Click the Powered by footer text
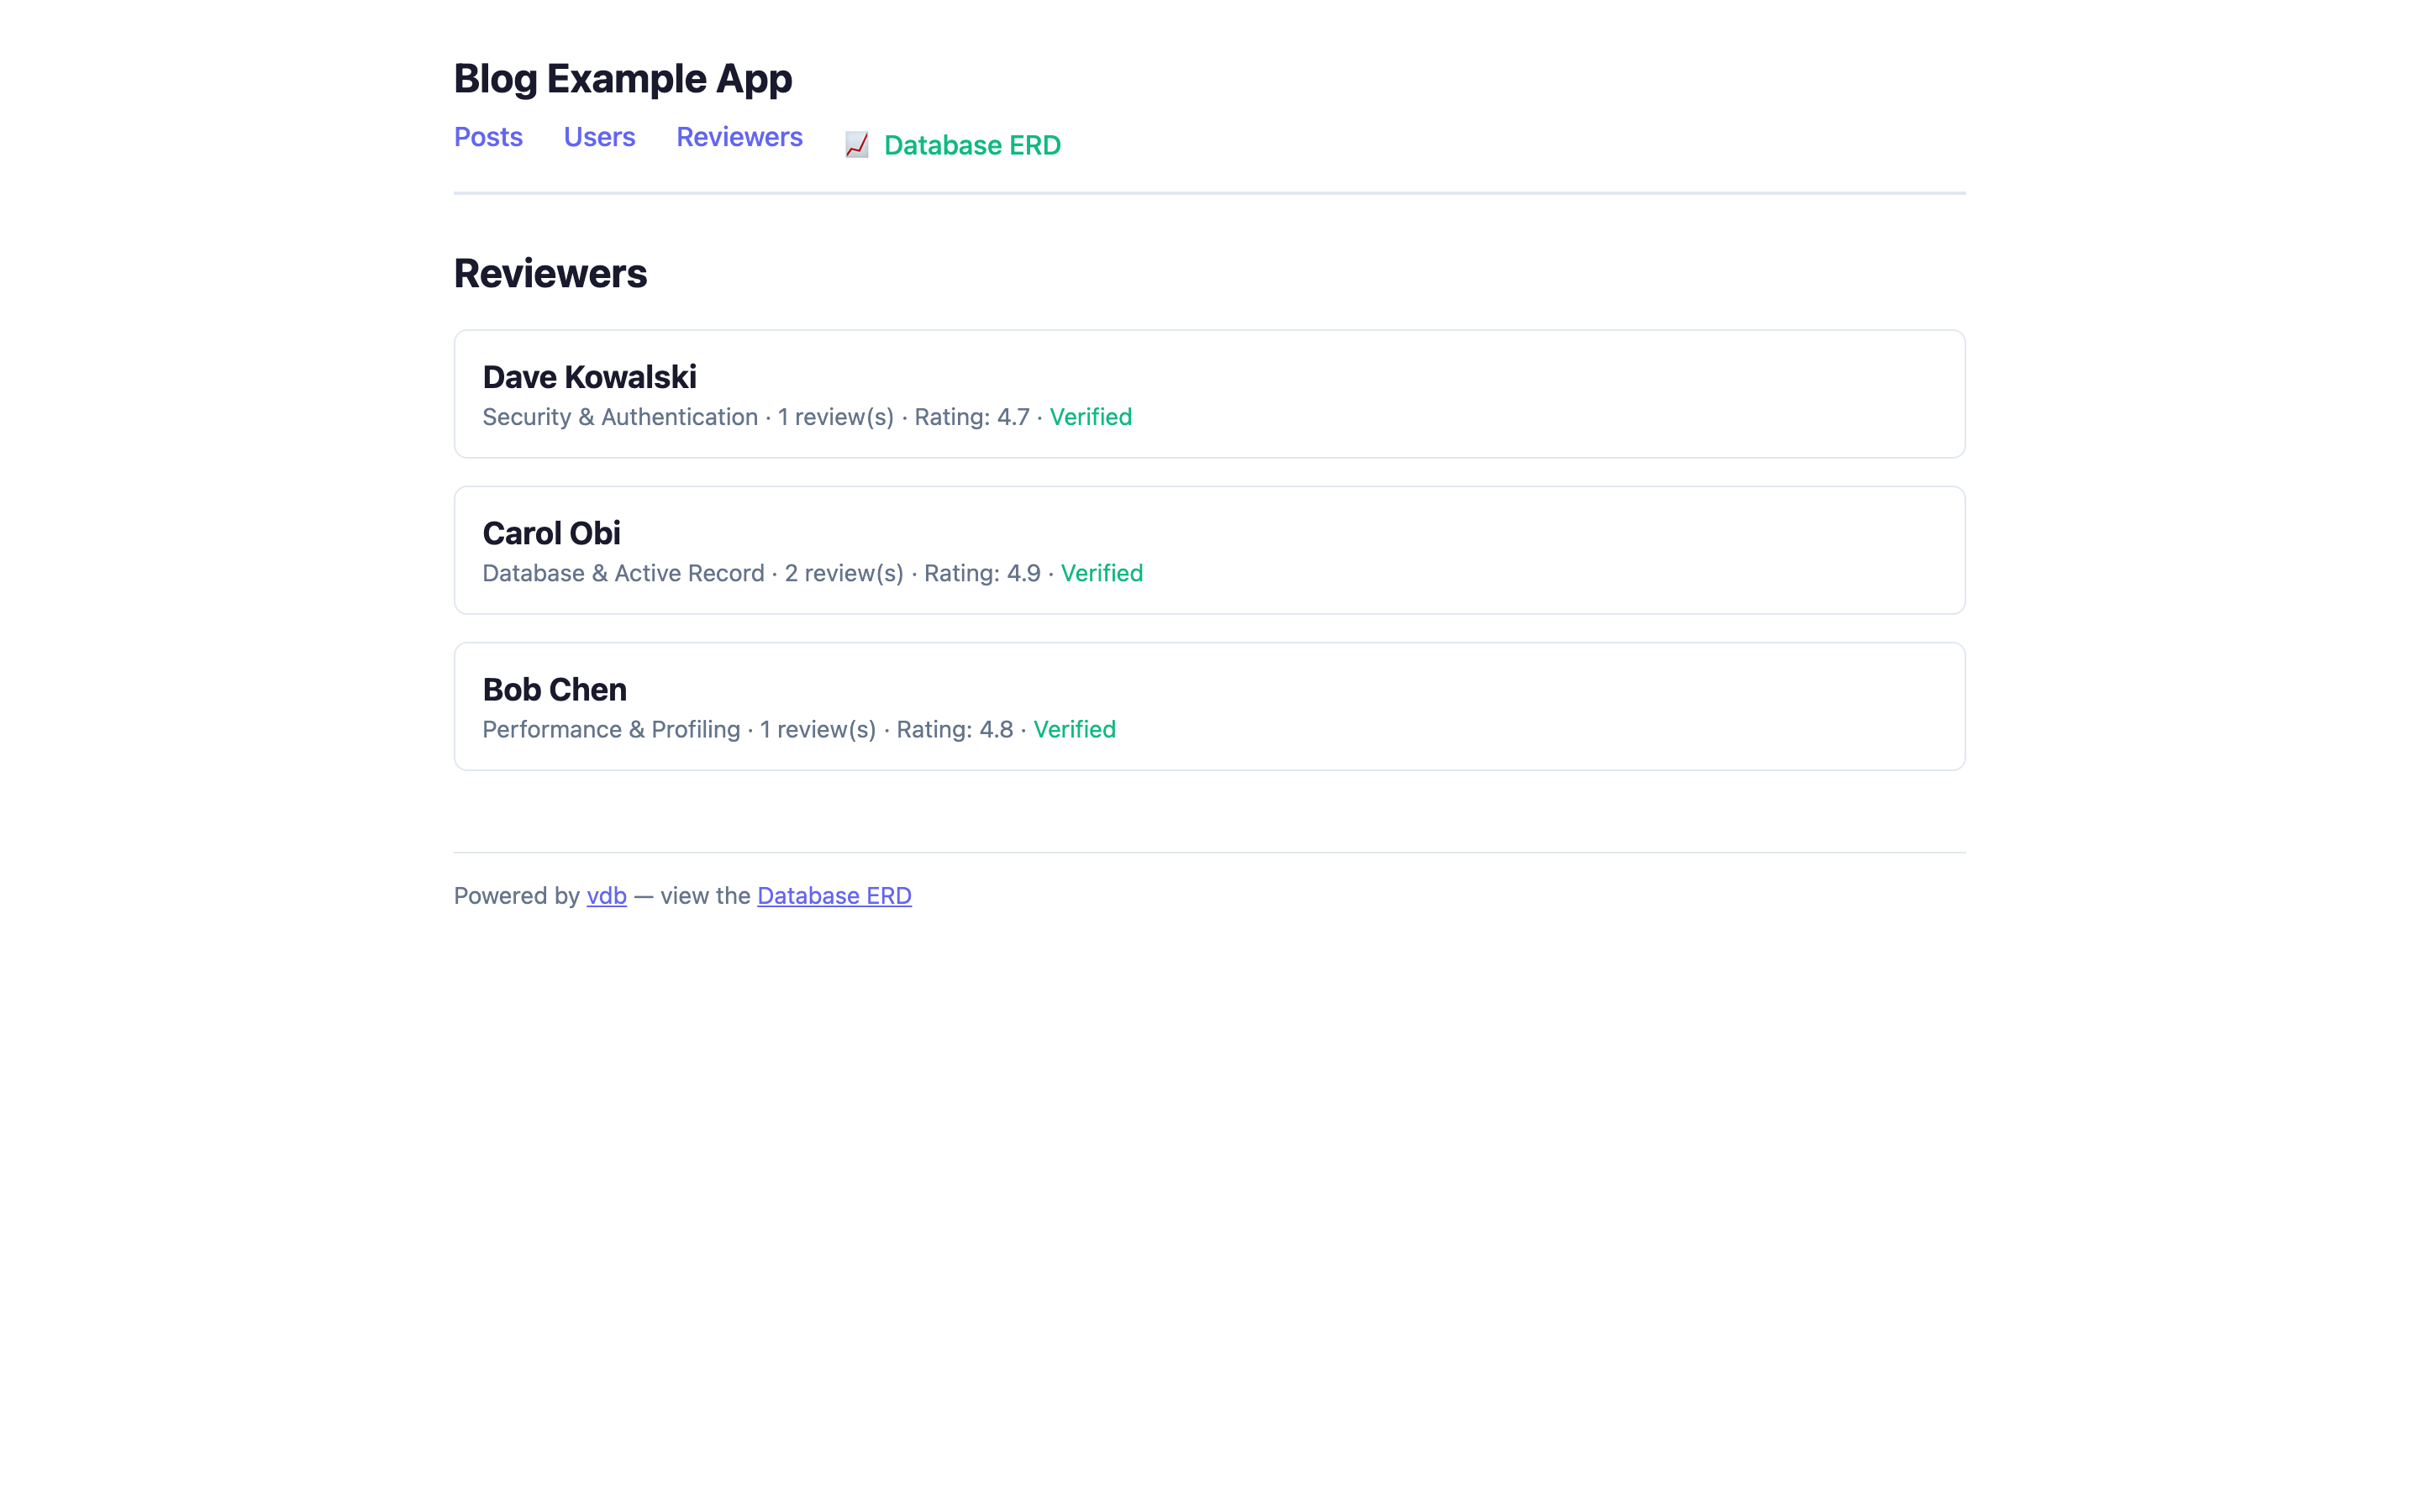Viewport: 2420px width, 1512px height. click(x=518, y=896)
